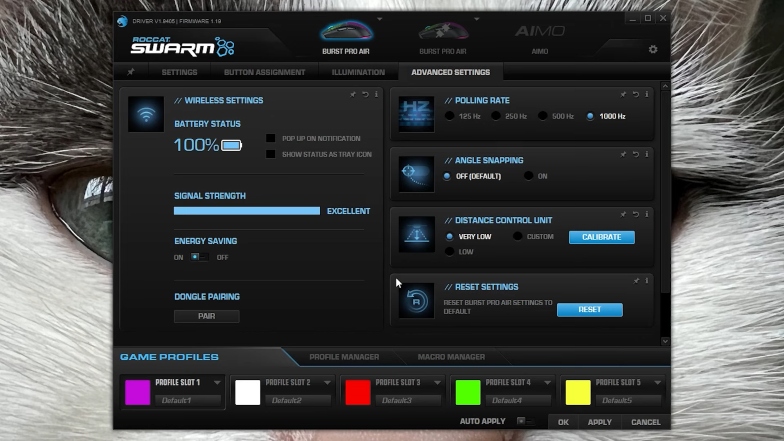Select the Advanced Settings tab

click(x=450, y=72)
